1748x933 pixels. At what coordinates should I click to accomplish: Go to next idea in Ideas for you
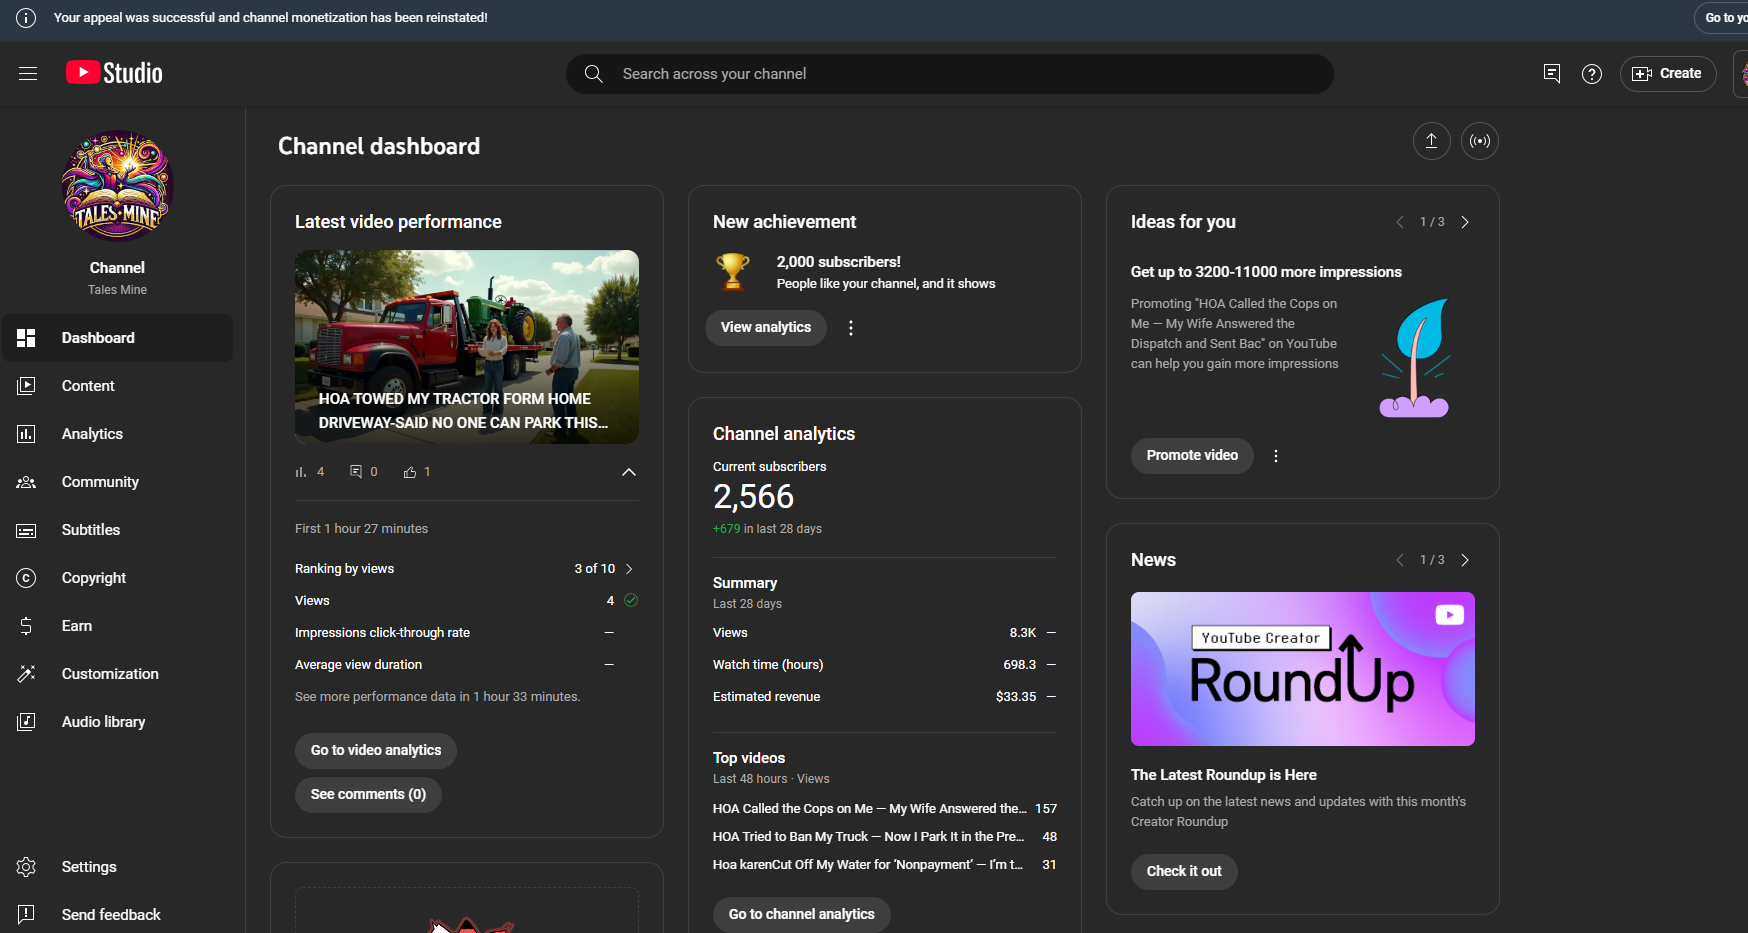point(1465,222)
